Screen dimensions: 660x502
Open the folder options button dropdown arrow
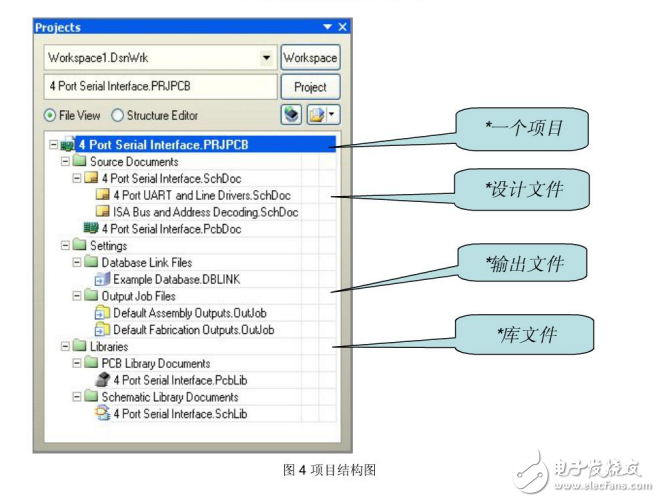(332, 115)
